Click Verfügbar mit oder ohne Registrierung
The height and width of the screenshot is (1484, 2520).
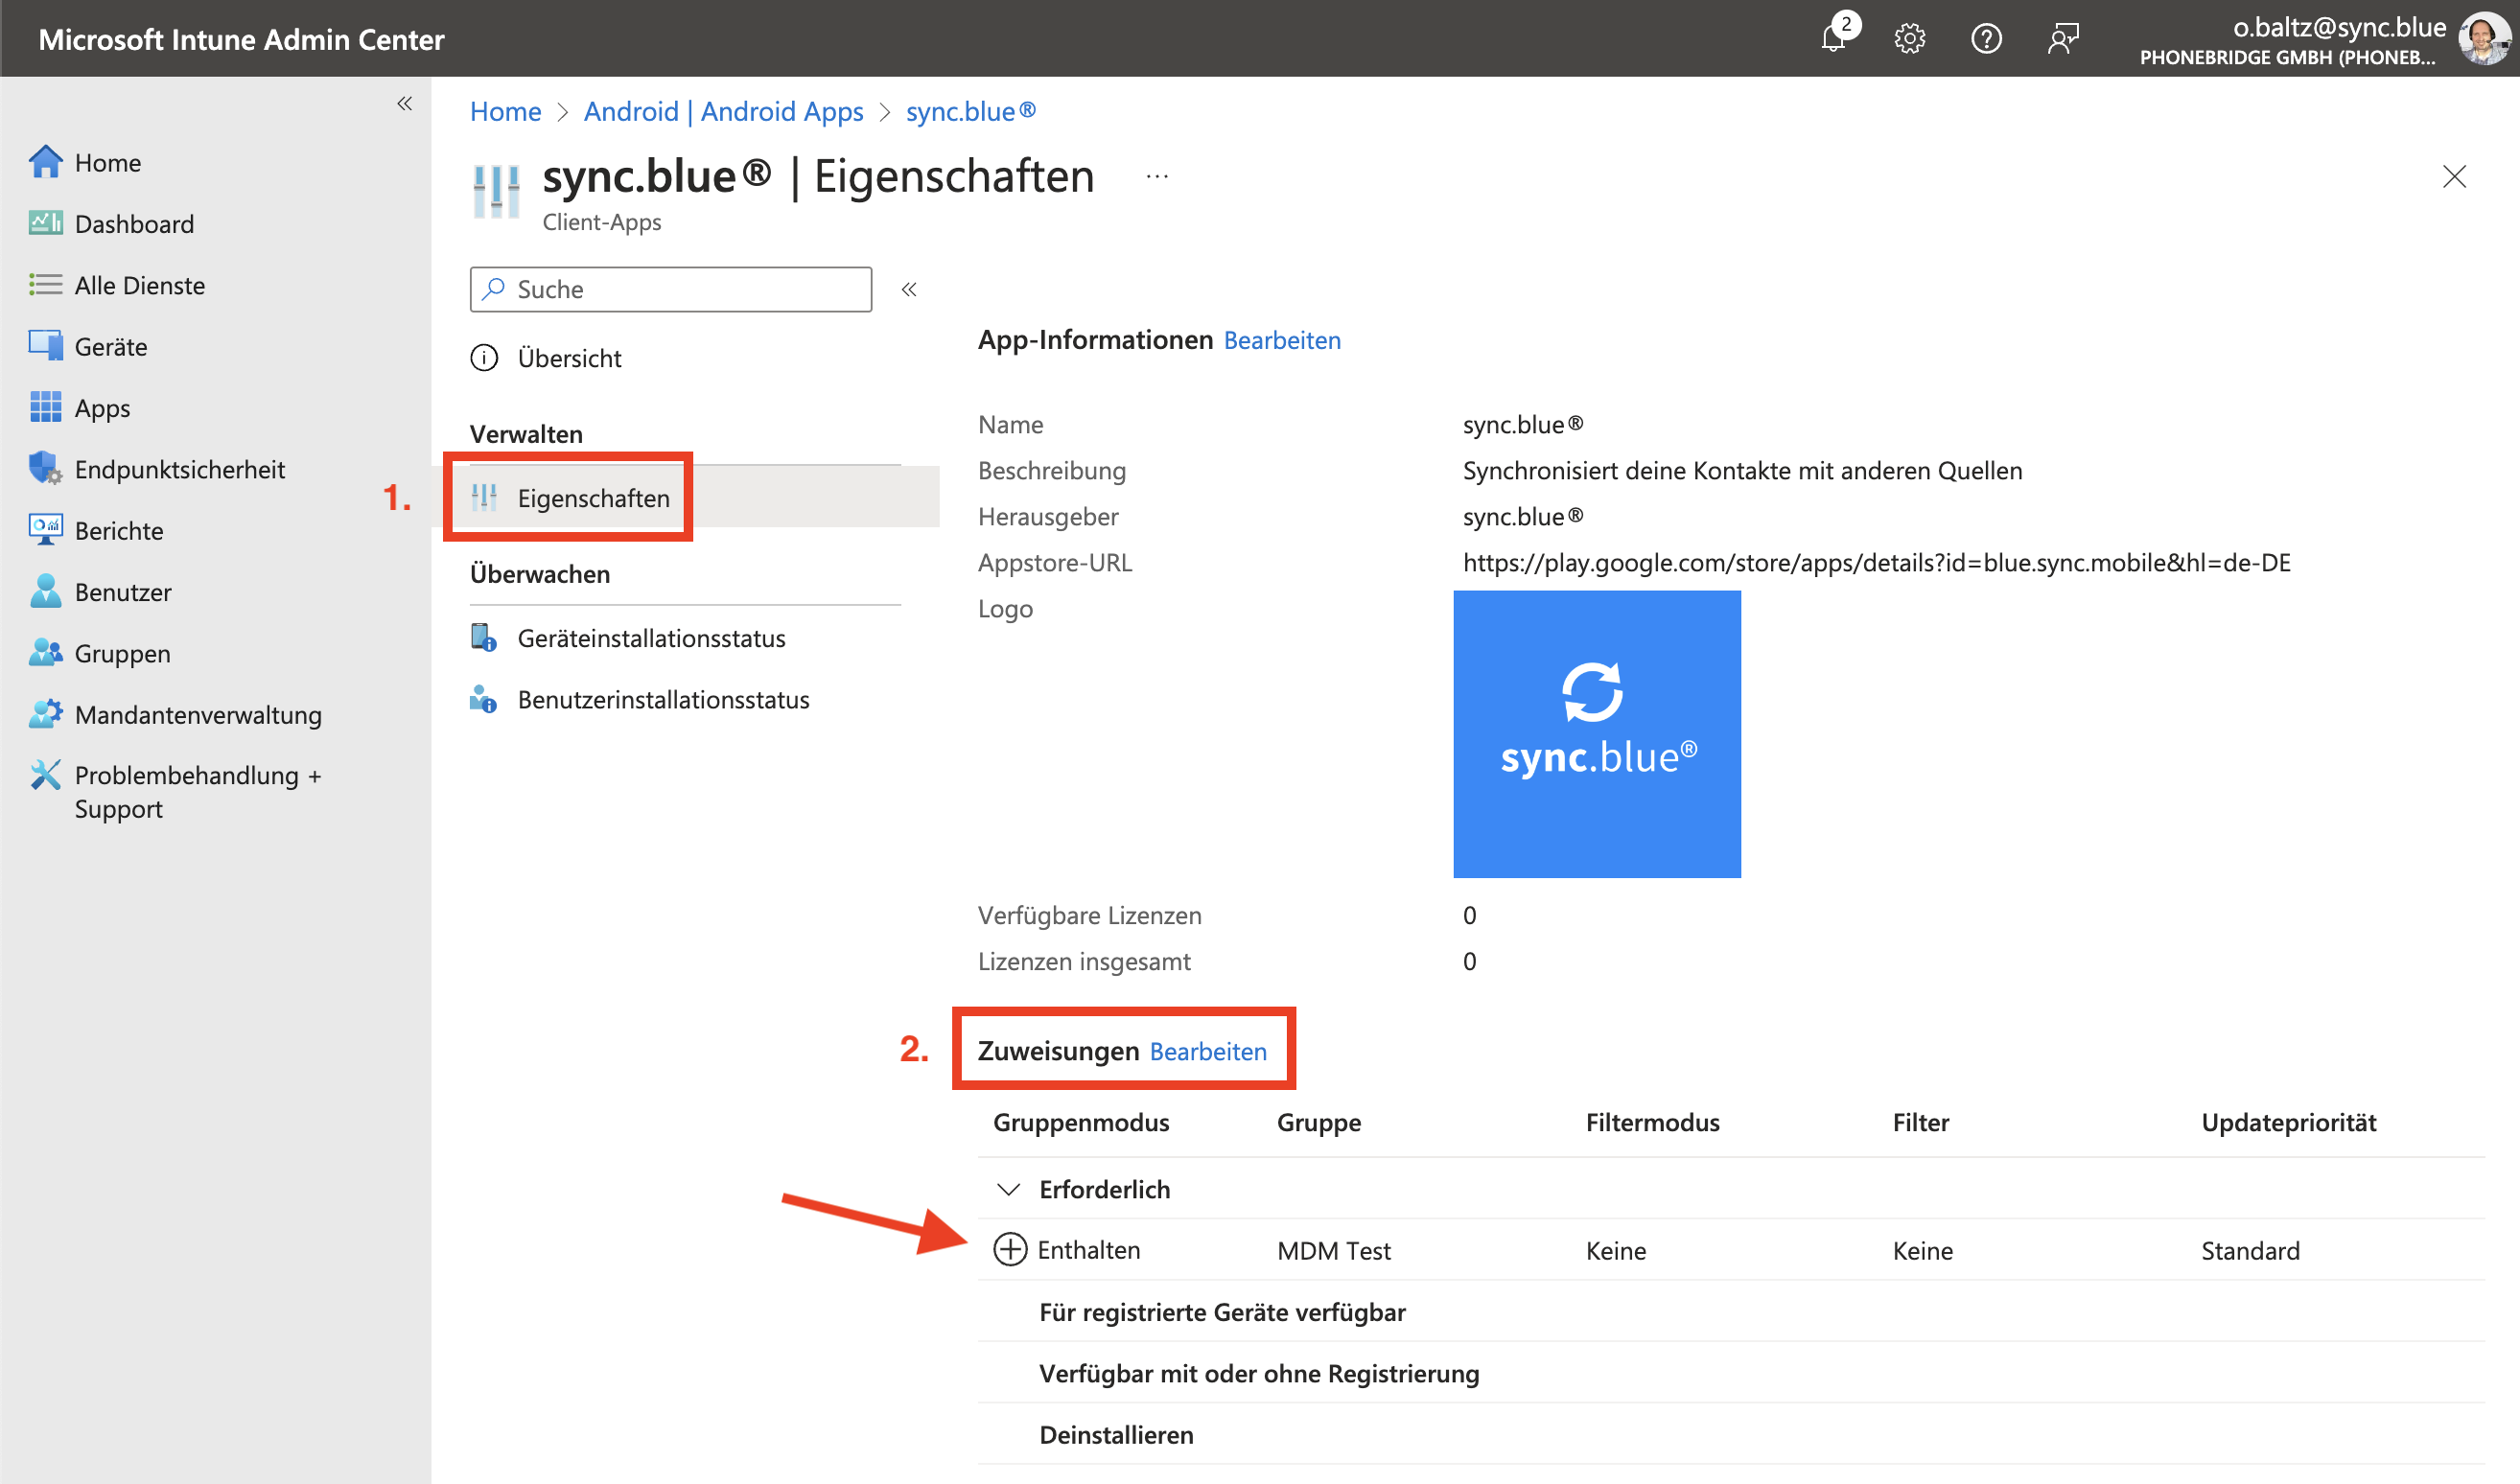1731,1373
